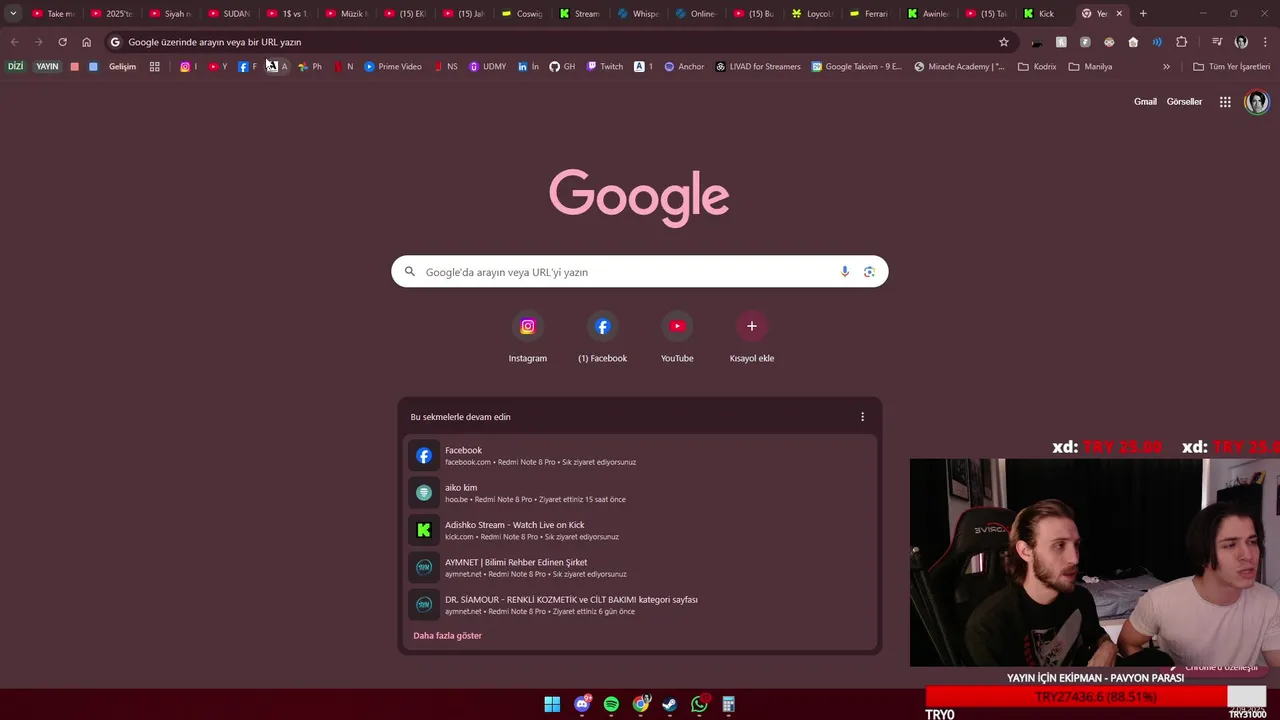The image size is (1280, 720).
Task: Focus the address bar URL field
Action: coord(560,42)
